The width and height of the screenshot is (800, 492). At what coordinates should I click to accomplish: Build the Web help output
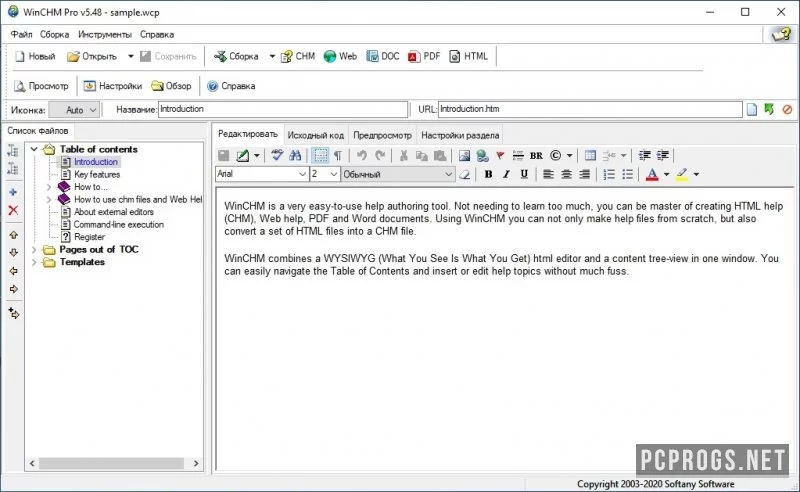pos(340,56)
